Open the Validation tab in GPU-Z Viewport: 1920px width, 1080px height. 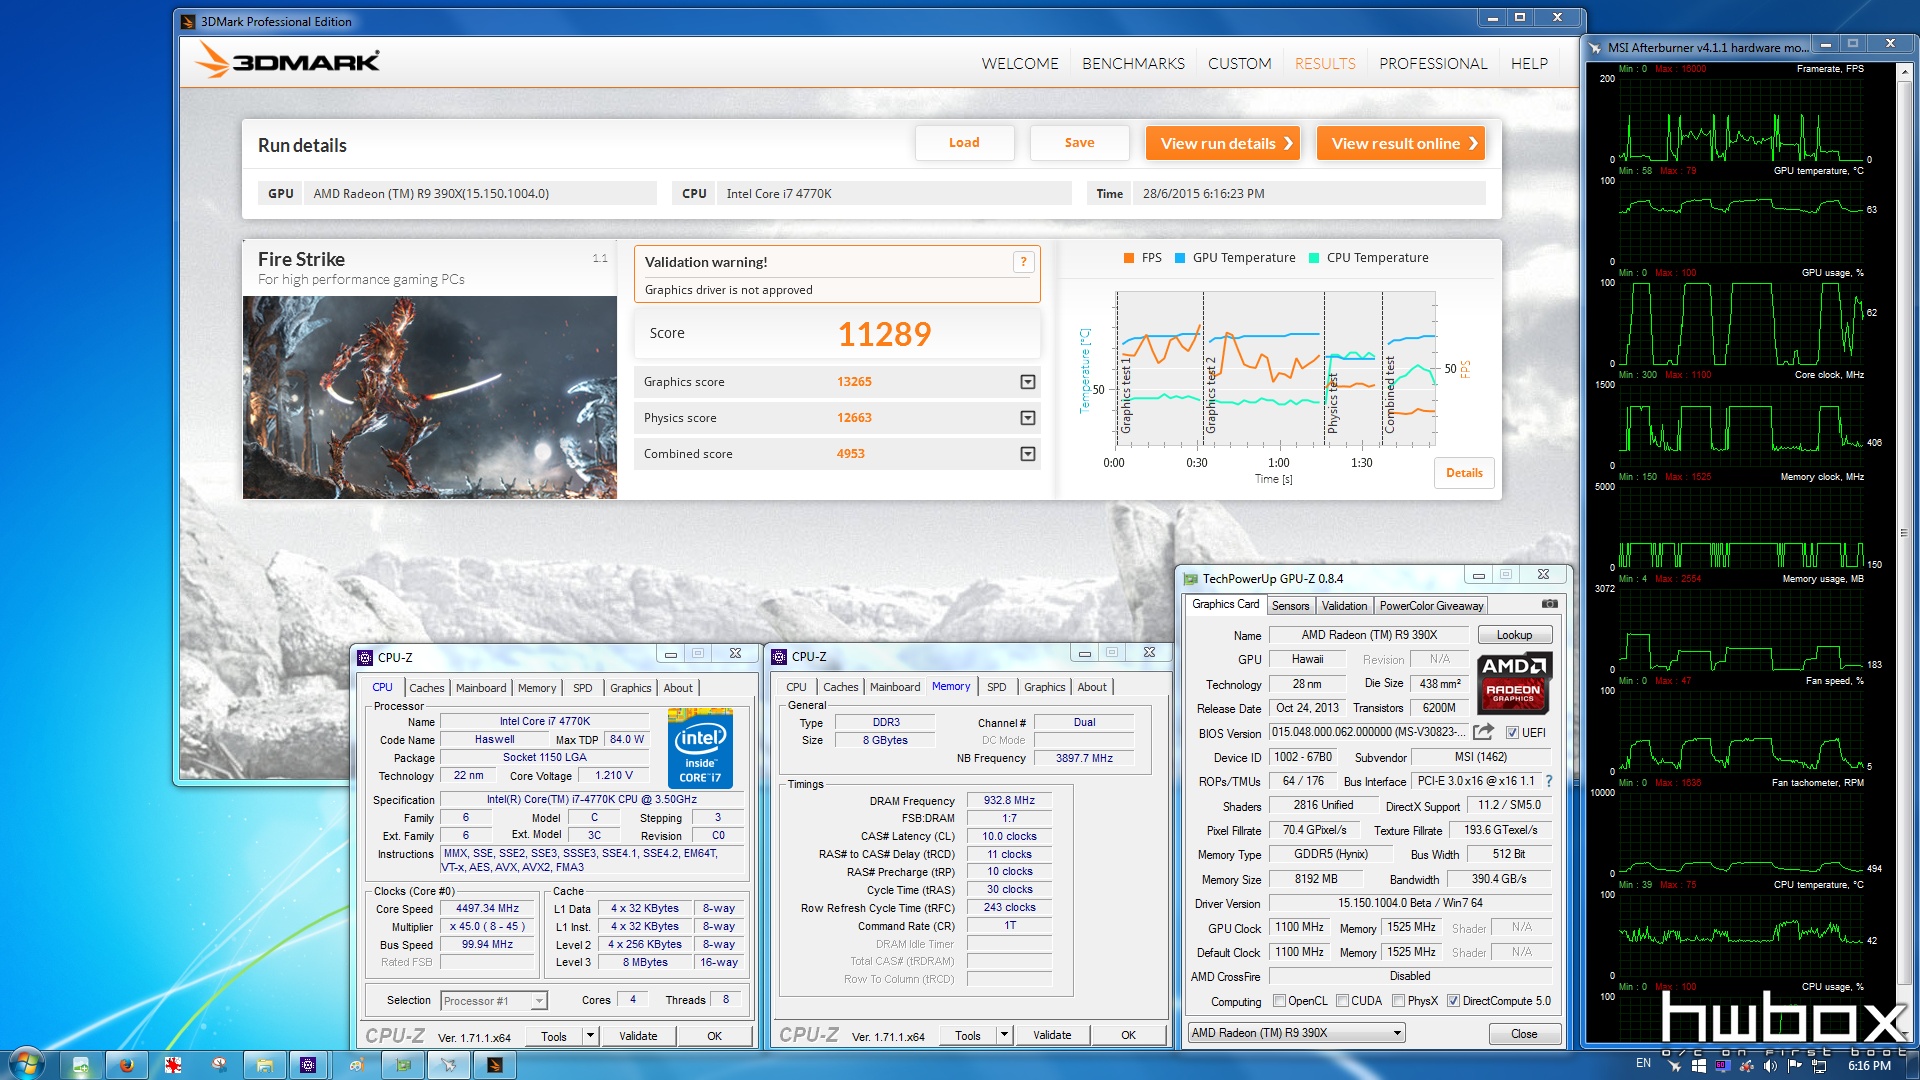pyautogui.click(x=1344, y=606)
